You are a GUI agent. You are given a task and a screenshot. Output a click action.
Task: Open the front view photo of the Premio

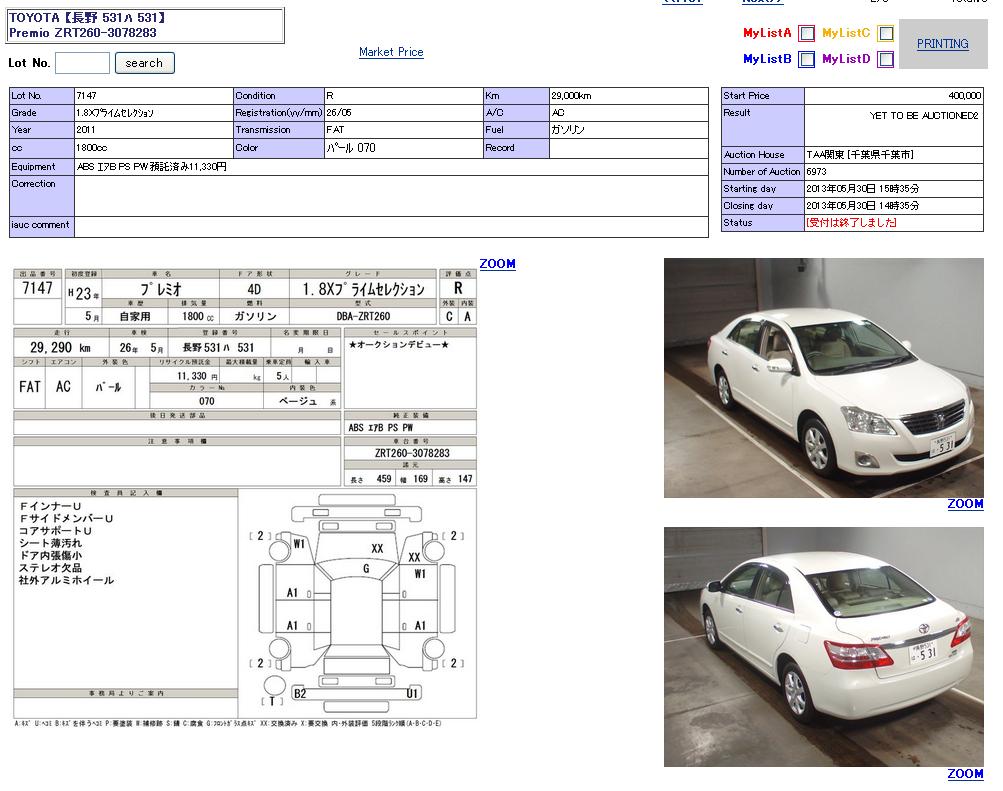[823, 377]
